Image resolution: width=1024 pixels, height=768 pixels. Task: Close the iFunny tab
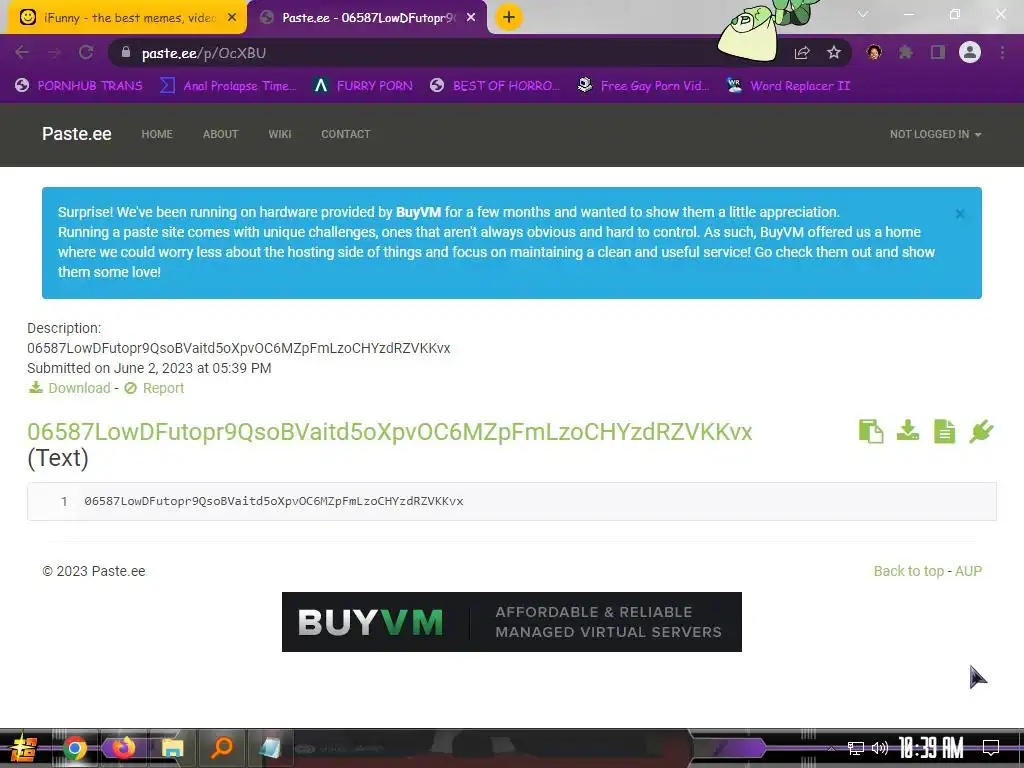[x=232, y=18]
